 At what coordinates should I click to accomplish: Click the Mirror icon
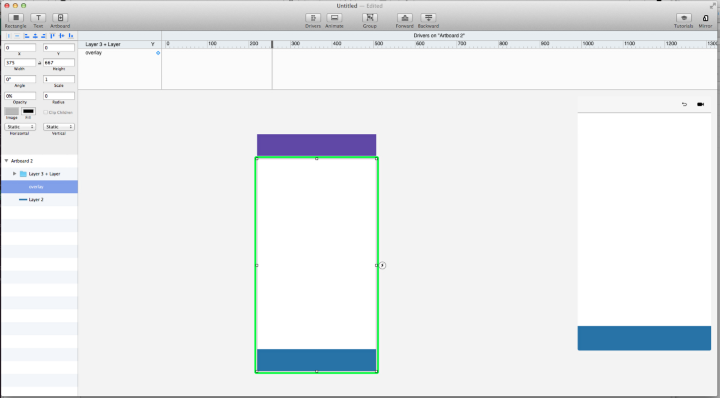click(705, 18)
